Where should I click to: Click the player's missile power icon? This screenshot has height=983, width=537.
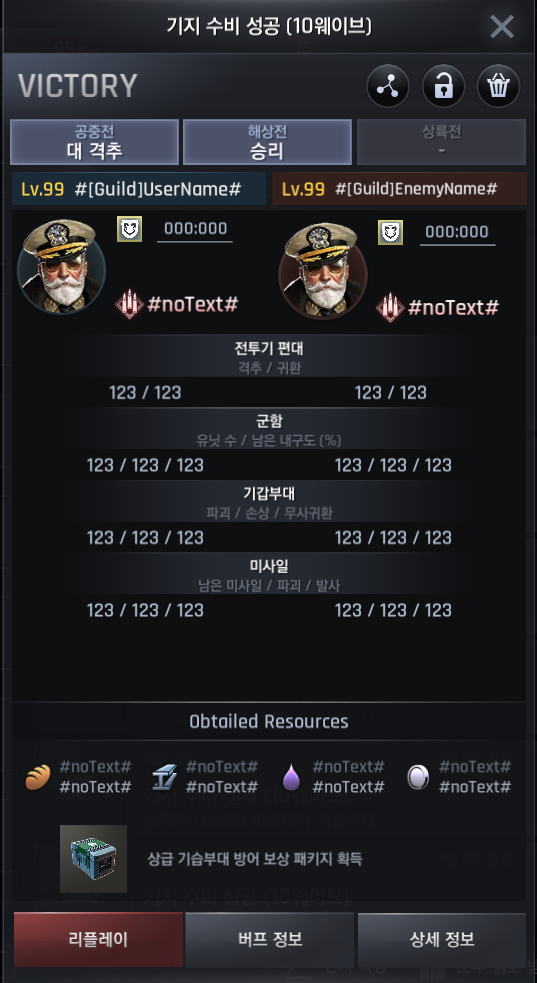click(129, 305)
